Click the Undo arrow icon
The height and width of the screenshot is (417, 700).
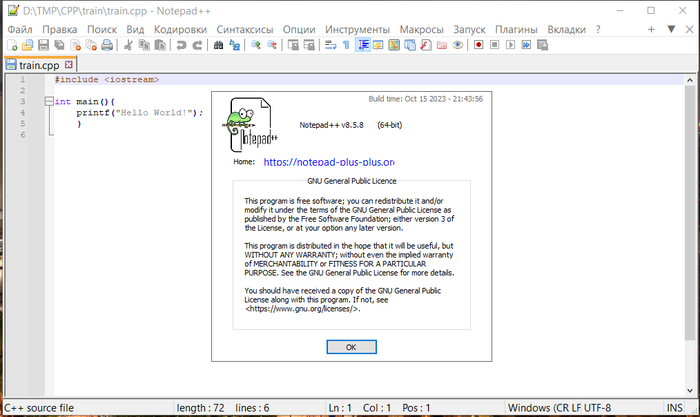(x=180, y=45)
